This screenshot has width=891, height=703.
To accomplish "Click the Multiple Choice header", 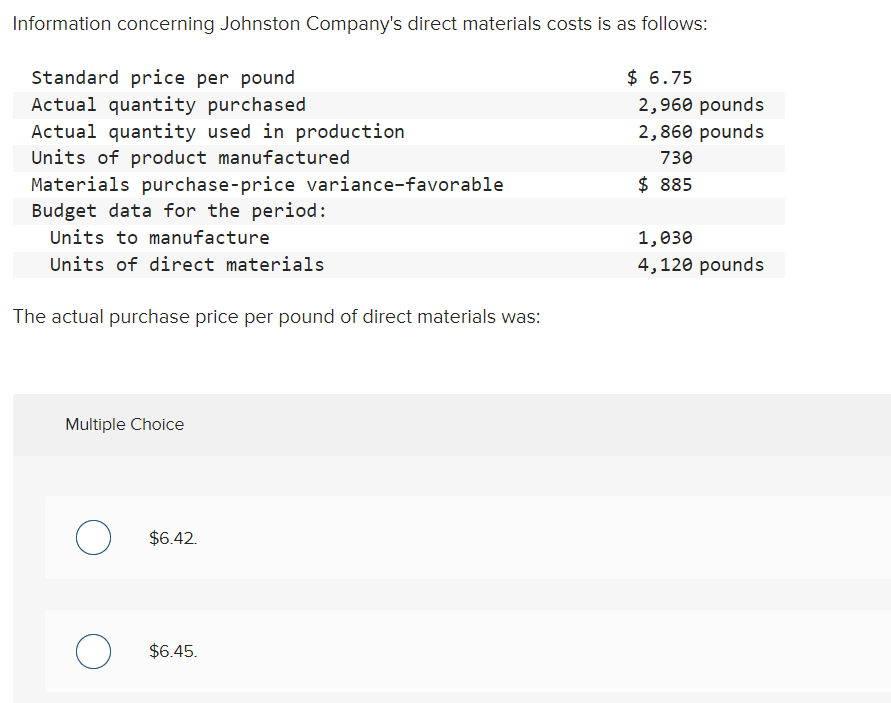I will (x=124, y=425).
